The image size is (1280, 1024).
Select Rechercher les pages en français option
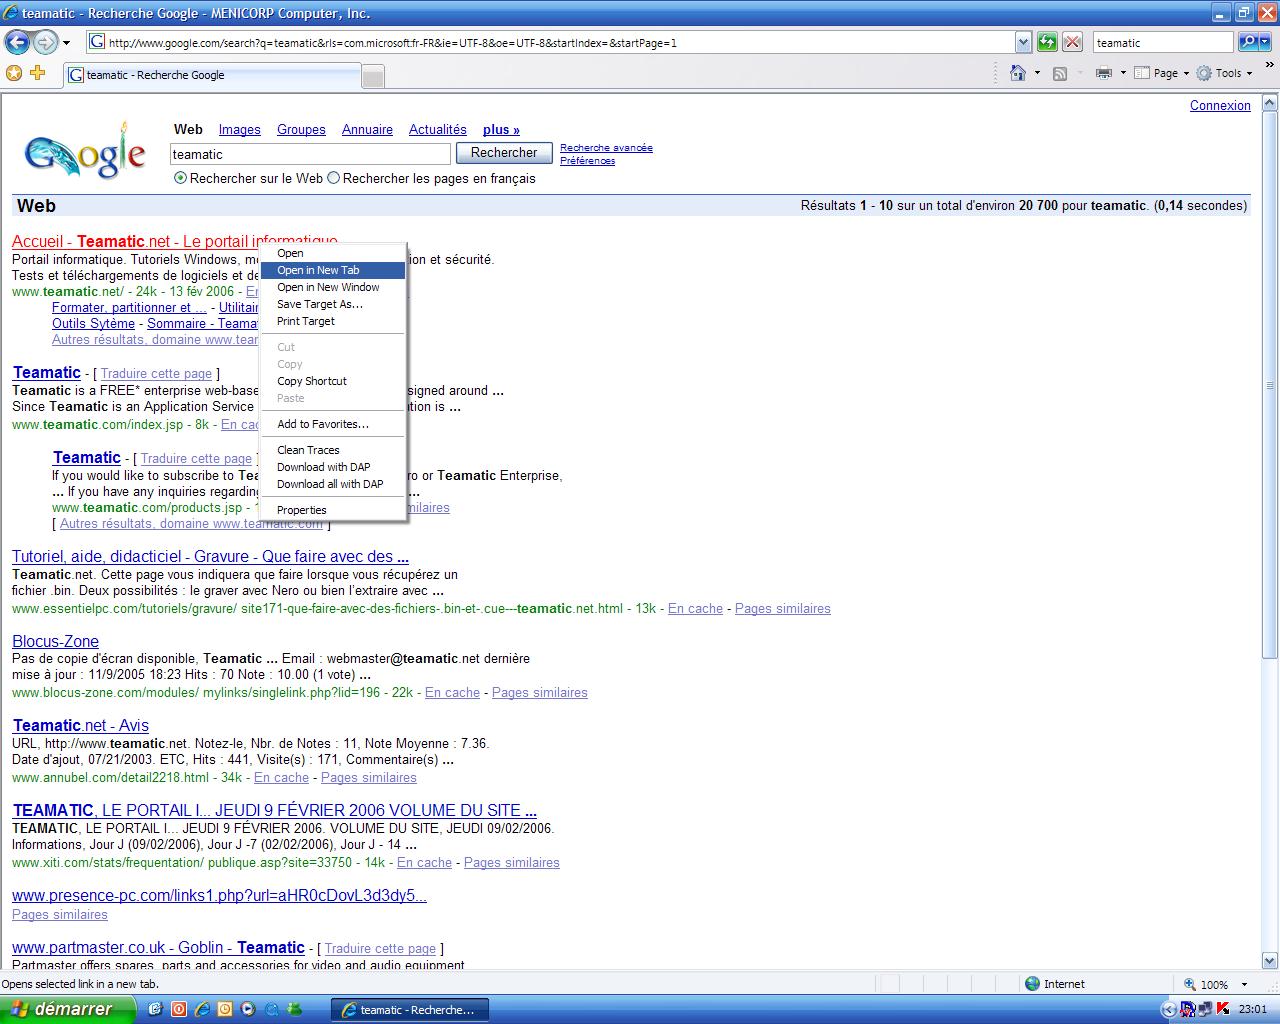click(x=334, y=178)
